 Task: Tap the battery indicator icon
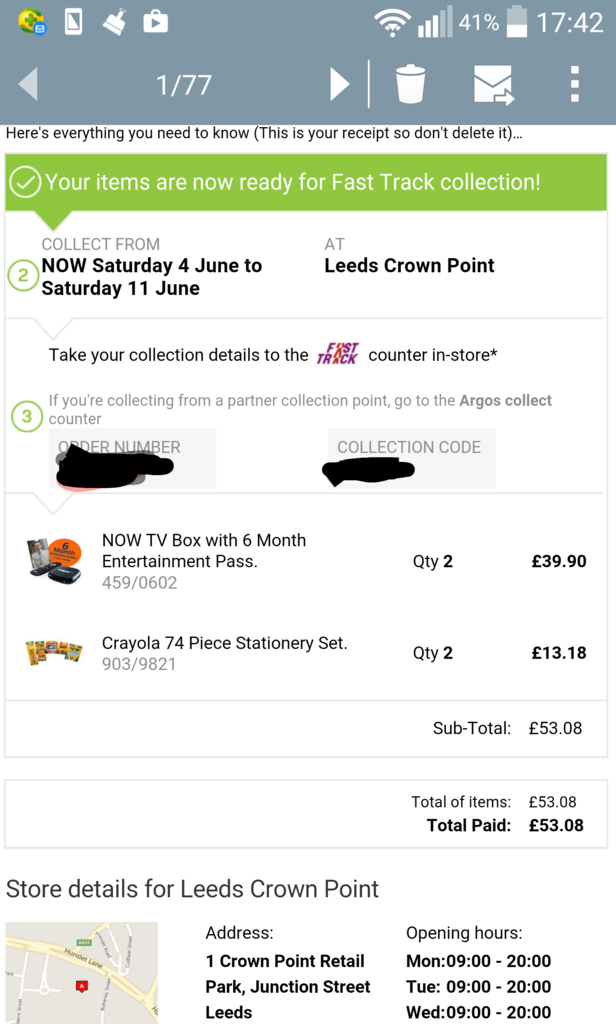click(x=516, y=22)
